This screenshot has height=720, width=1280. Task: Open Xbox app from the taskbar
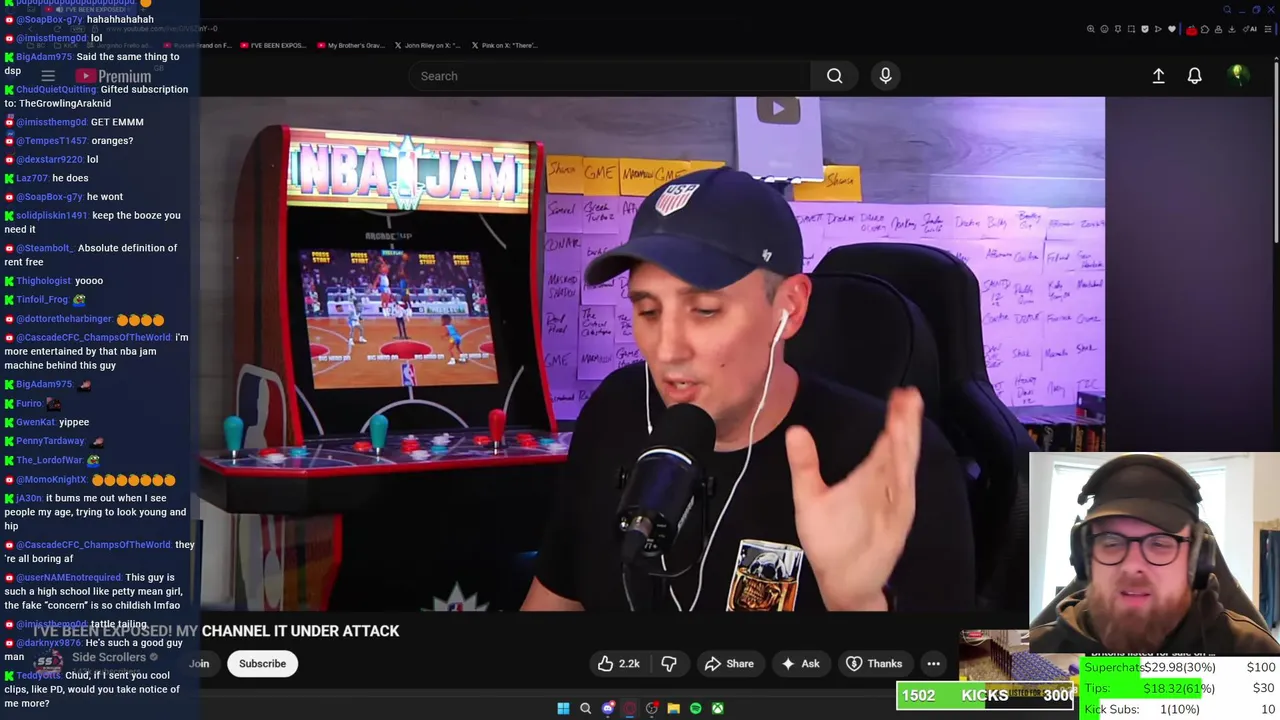pos(717,708)
